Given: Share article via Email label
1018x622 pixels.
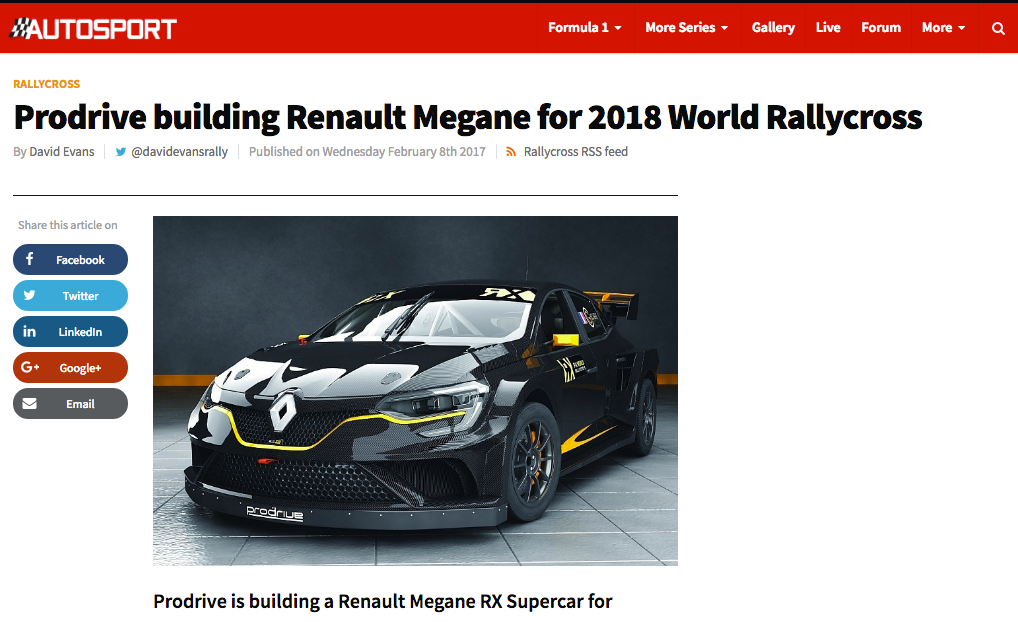Looking at the screenshot, I should 80,404.
